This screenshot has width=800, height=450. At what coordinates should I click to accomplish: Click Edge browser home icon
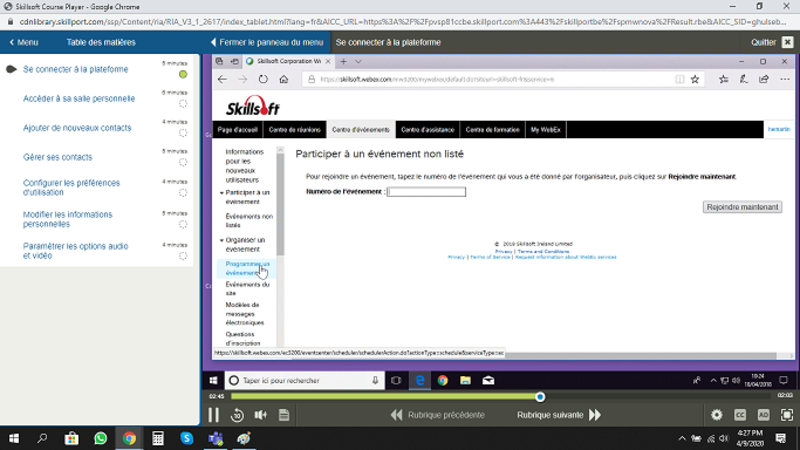coord(284,80)
